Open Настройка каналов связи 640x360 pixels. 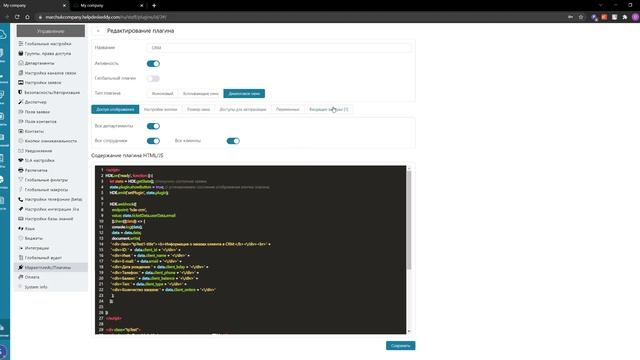50,73
